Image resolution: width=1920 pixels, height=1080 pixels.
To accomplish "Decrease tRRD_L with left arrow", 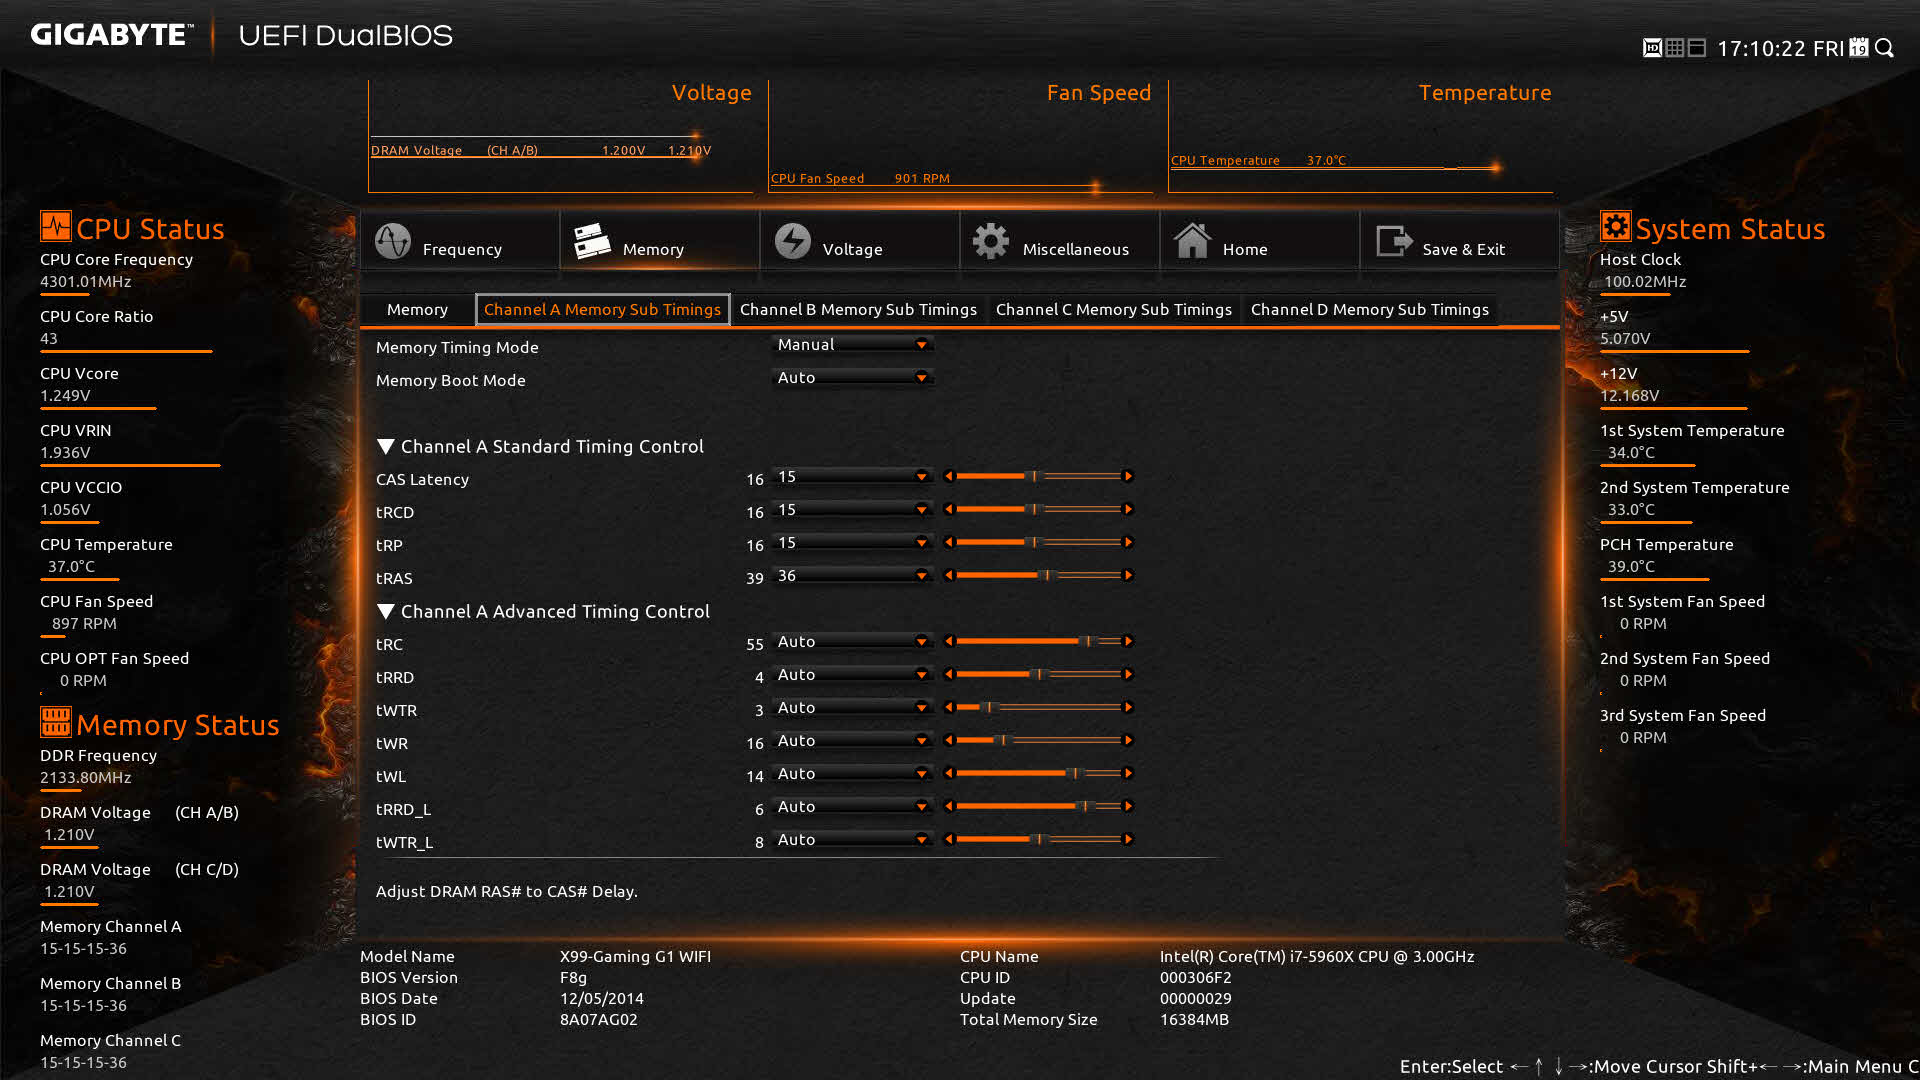I will [949, 806].
